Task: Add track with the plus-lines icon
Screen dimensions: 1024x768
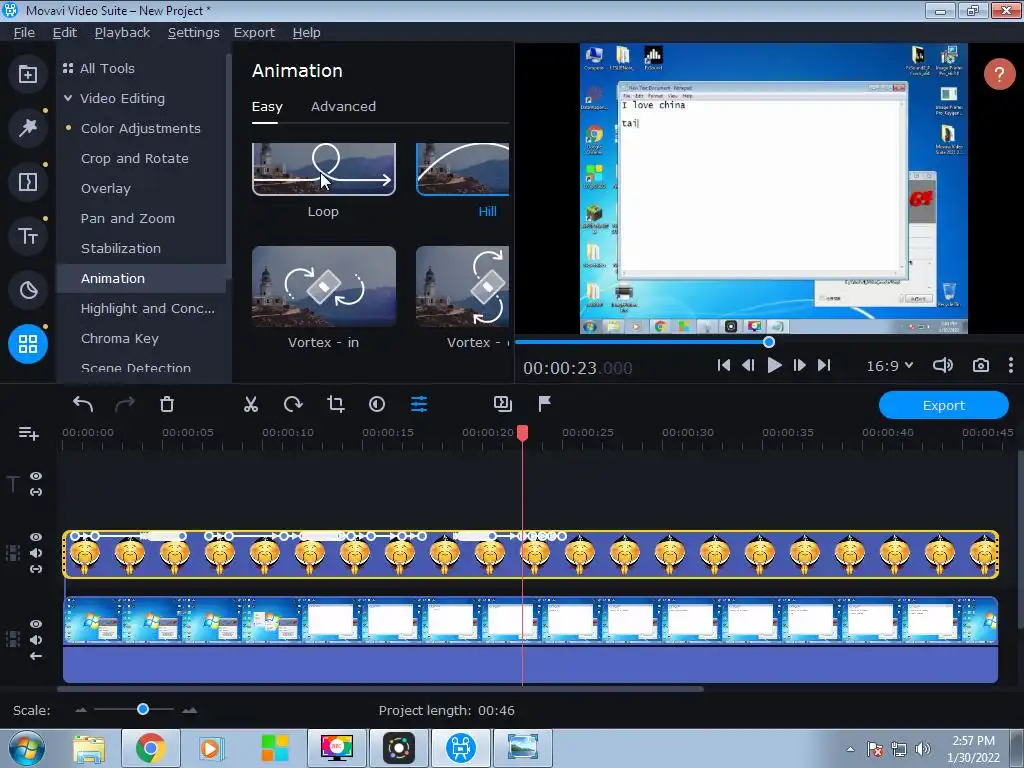Action: pyautogui.click(x=29, y=433)
